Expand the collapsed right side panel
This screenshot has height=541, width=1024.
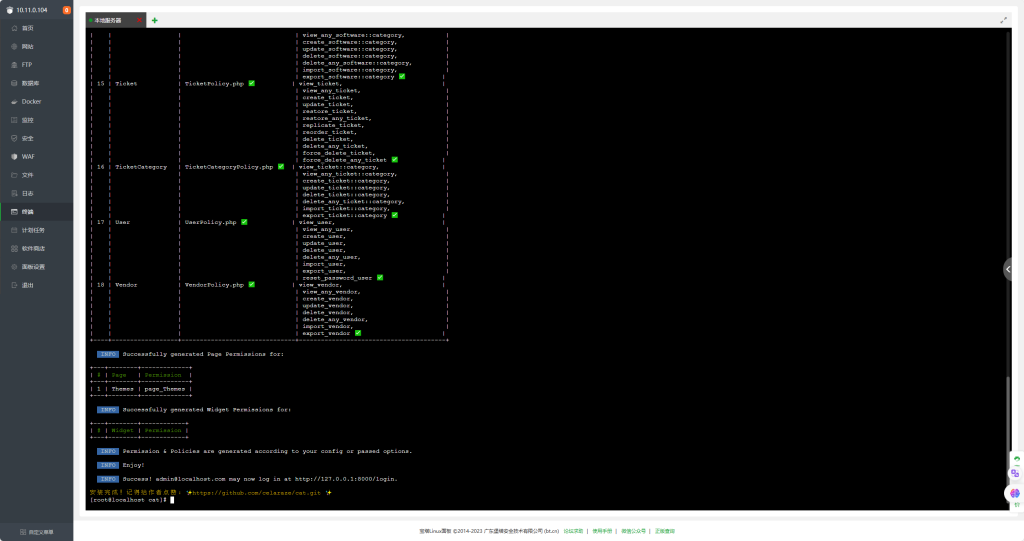(1008, 269)
